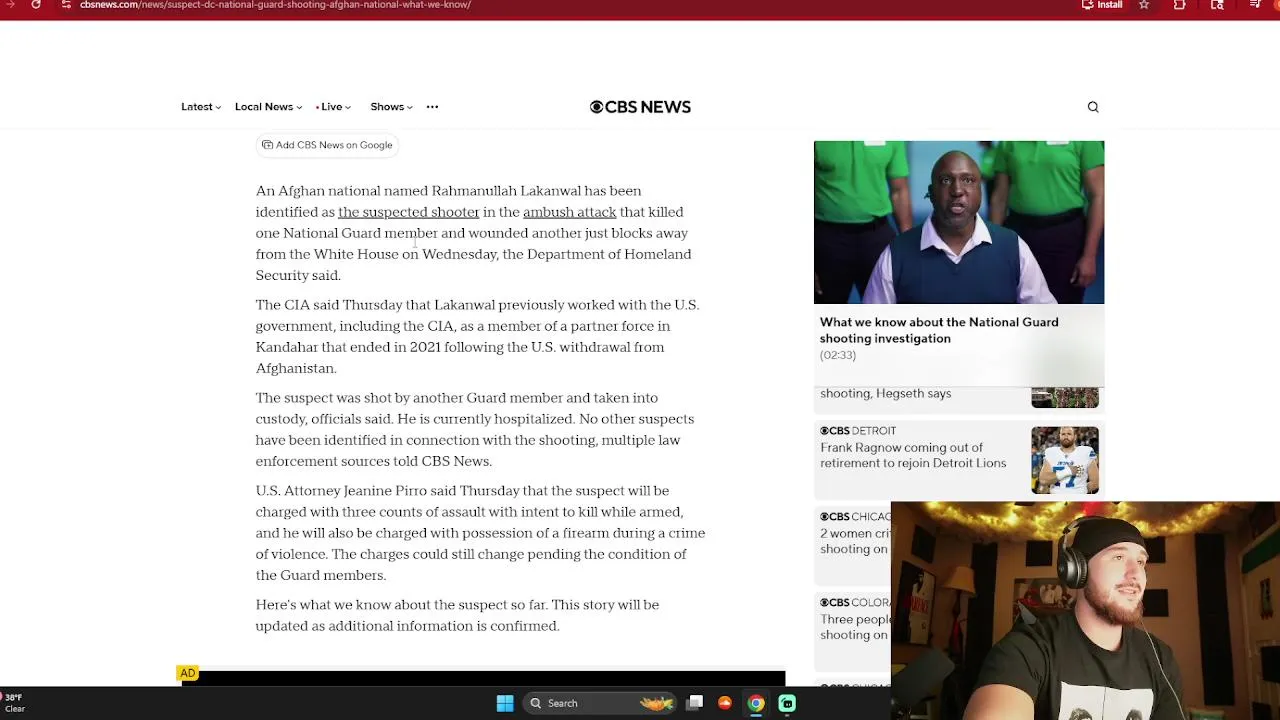Click the site info icon beside URL
This screenshot has width=1280, height=720.
[x=66, y=5]
